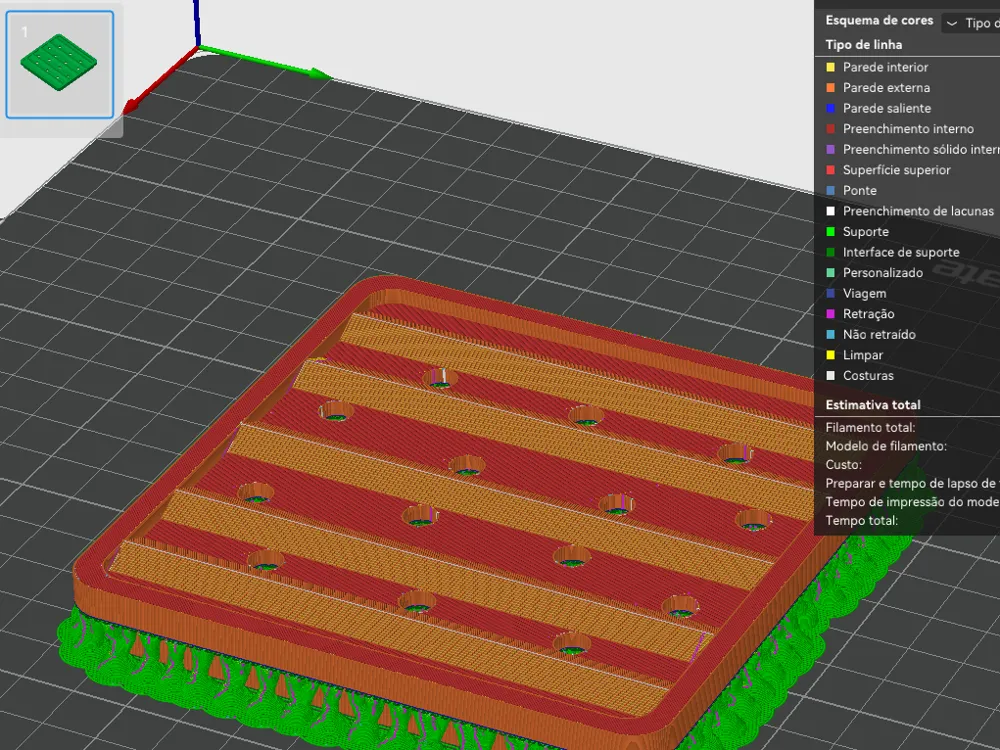Image resolution: width=1000 pixels, height=750 pixels.
Task: Toggle the Ponte line type label
Action: click(x=860, y=190)
